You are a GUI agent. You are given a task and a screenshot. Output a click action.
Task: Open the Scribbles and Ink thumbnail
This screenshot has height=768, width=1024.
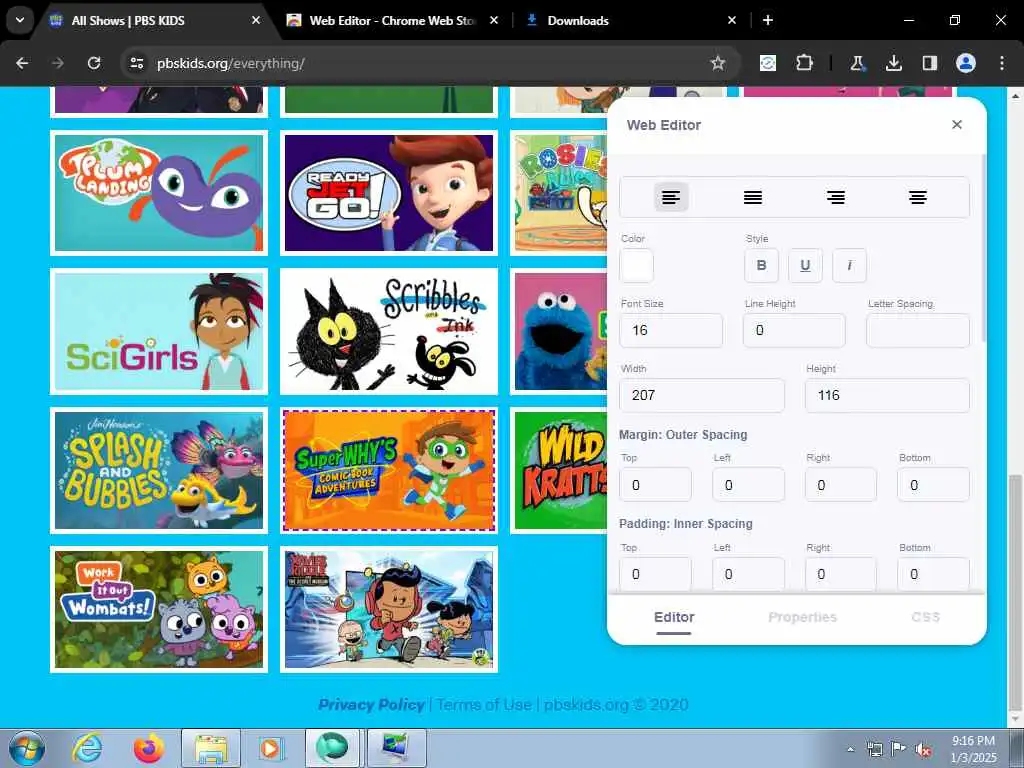pyautogui.click(x=389, y=332)
